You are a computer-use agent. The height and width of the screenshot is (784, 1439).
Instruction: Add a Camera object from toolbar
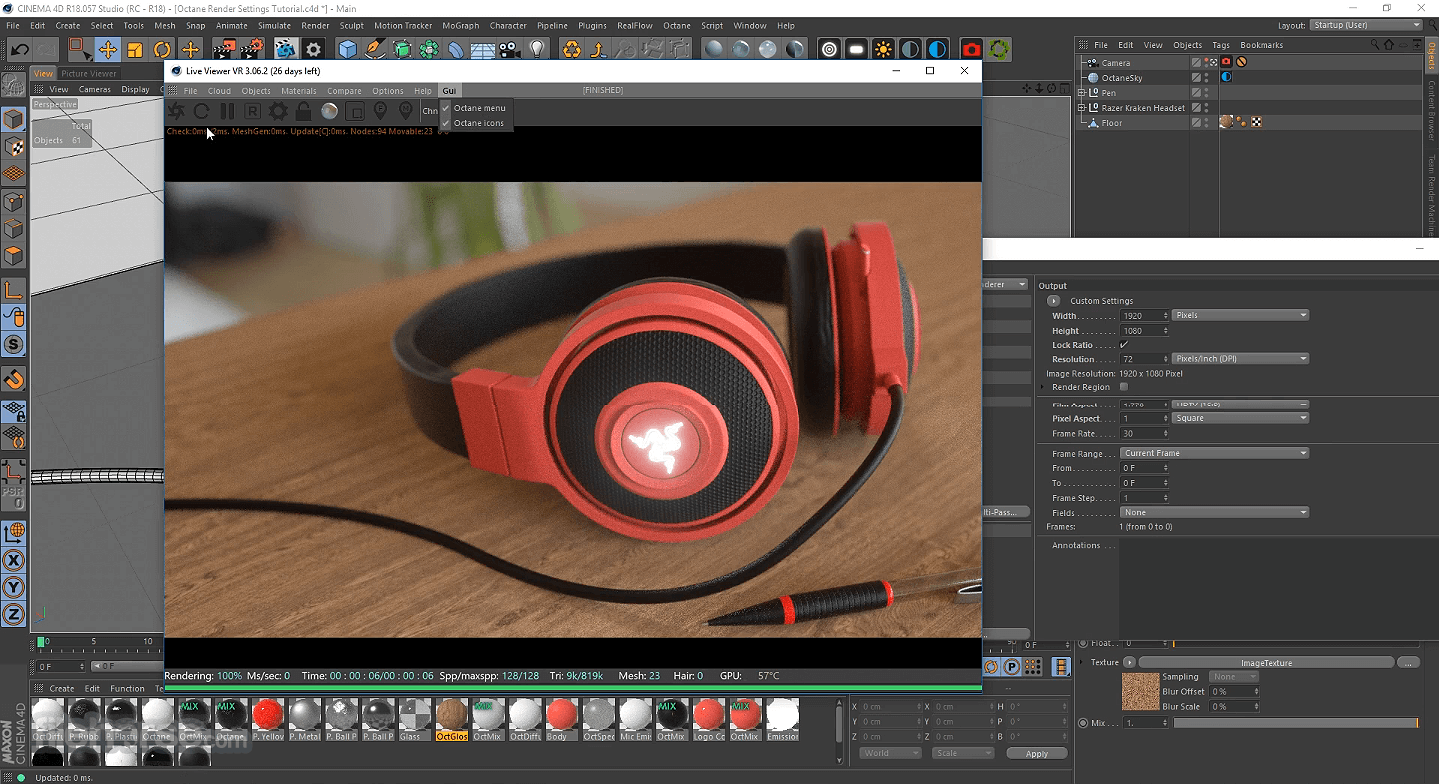[x=510, y=49]
